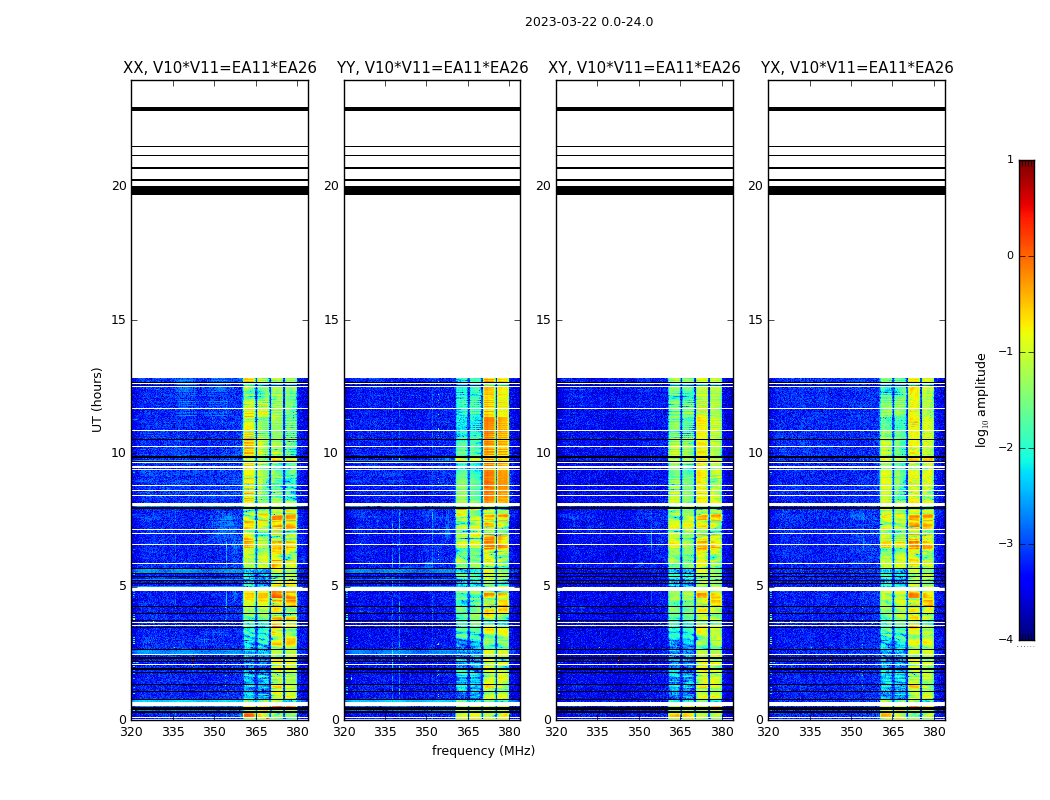Click the XY panel title text
Screen dimensions: 1050x800
click(x=644, y=68)
